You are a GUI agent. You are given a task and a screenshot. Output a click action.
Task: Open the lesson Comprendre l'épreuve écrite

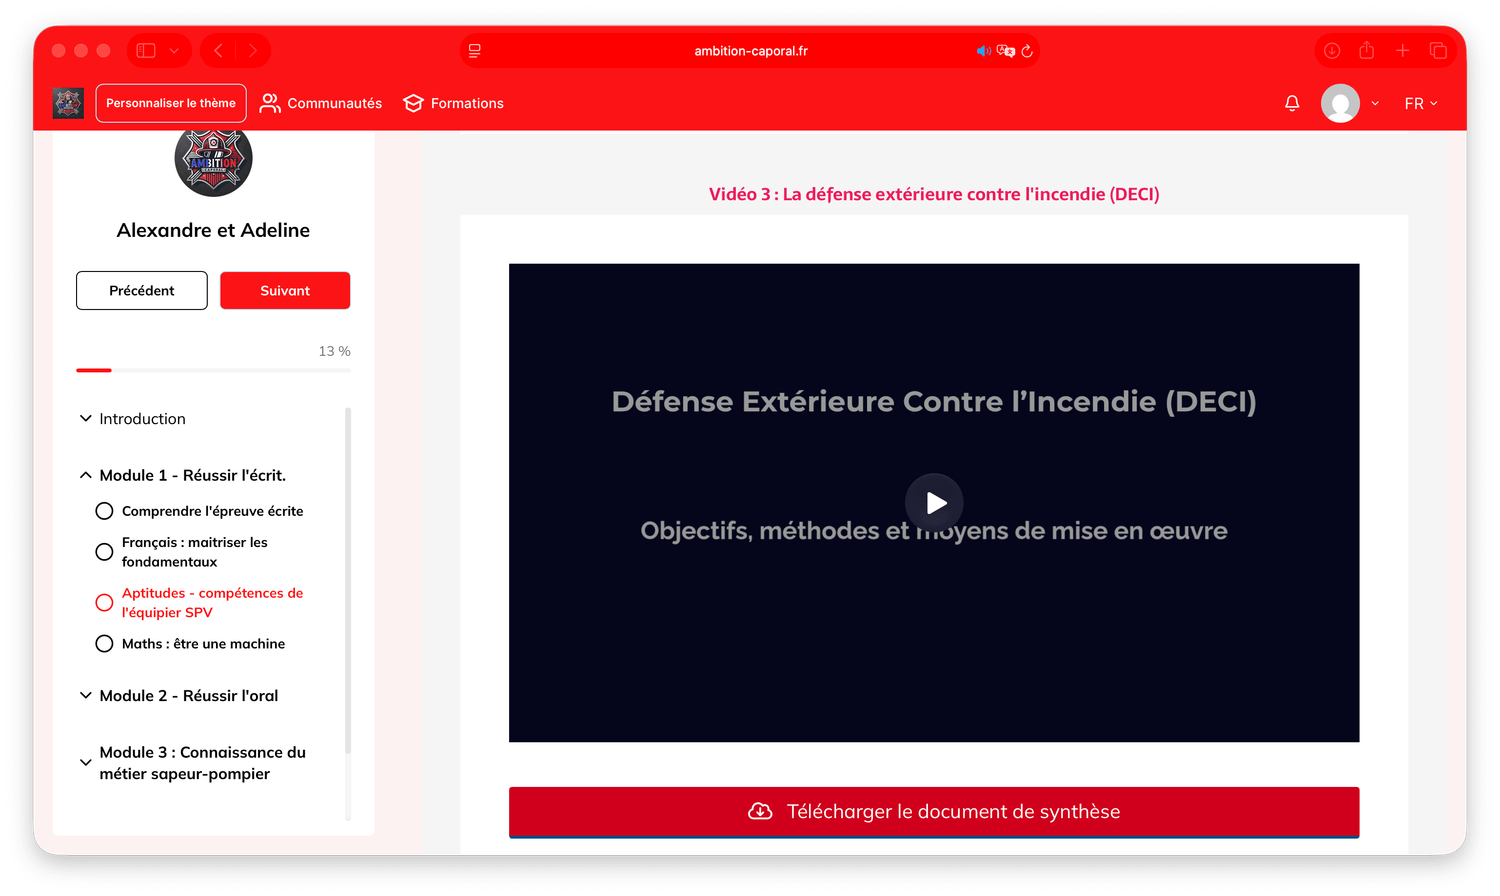coord(212,511)
